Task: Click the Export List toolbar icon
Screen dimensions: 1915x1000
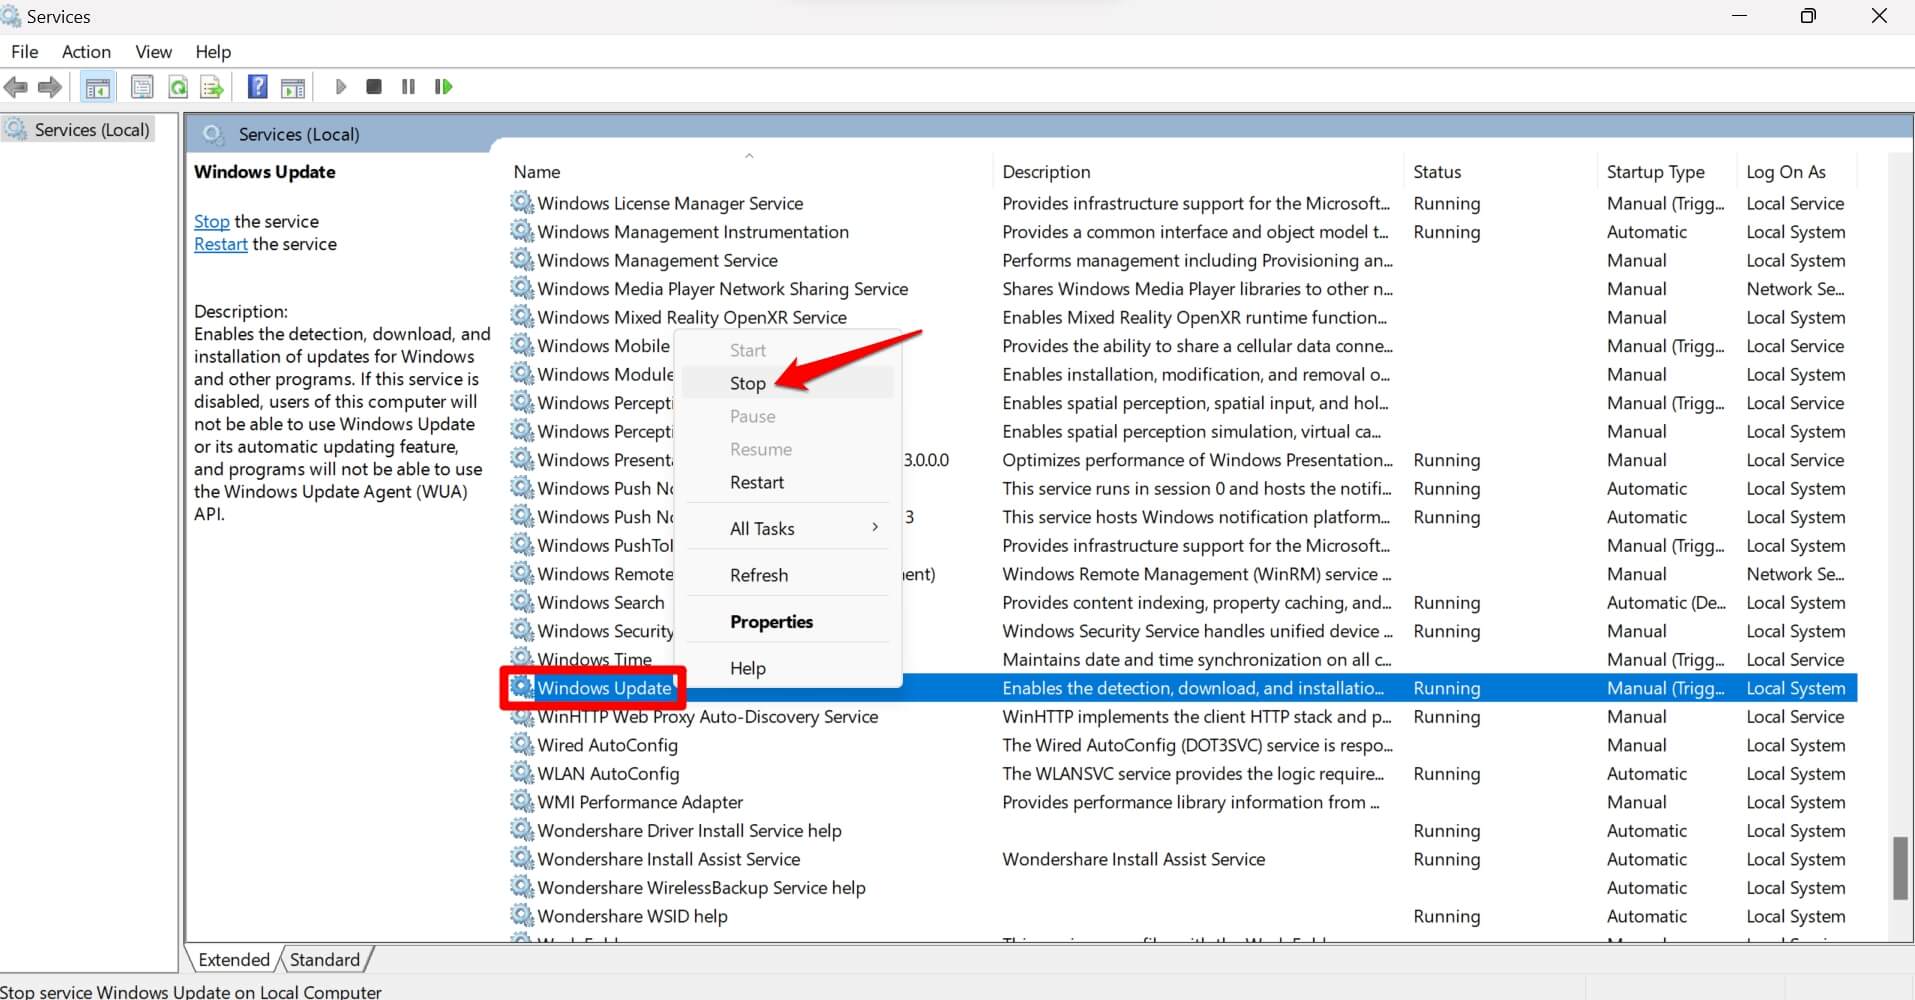Action: (212, 87)
